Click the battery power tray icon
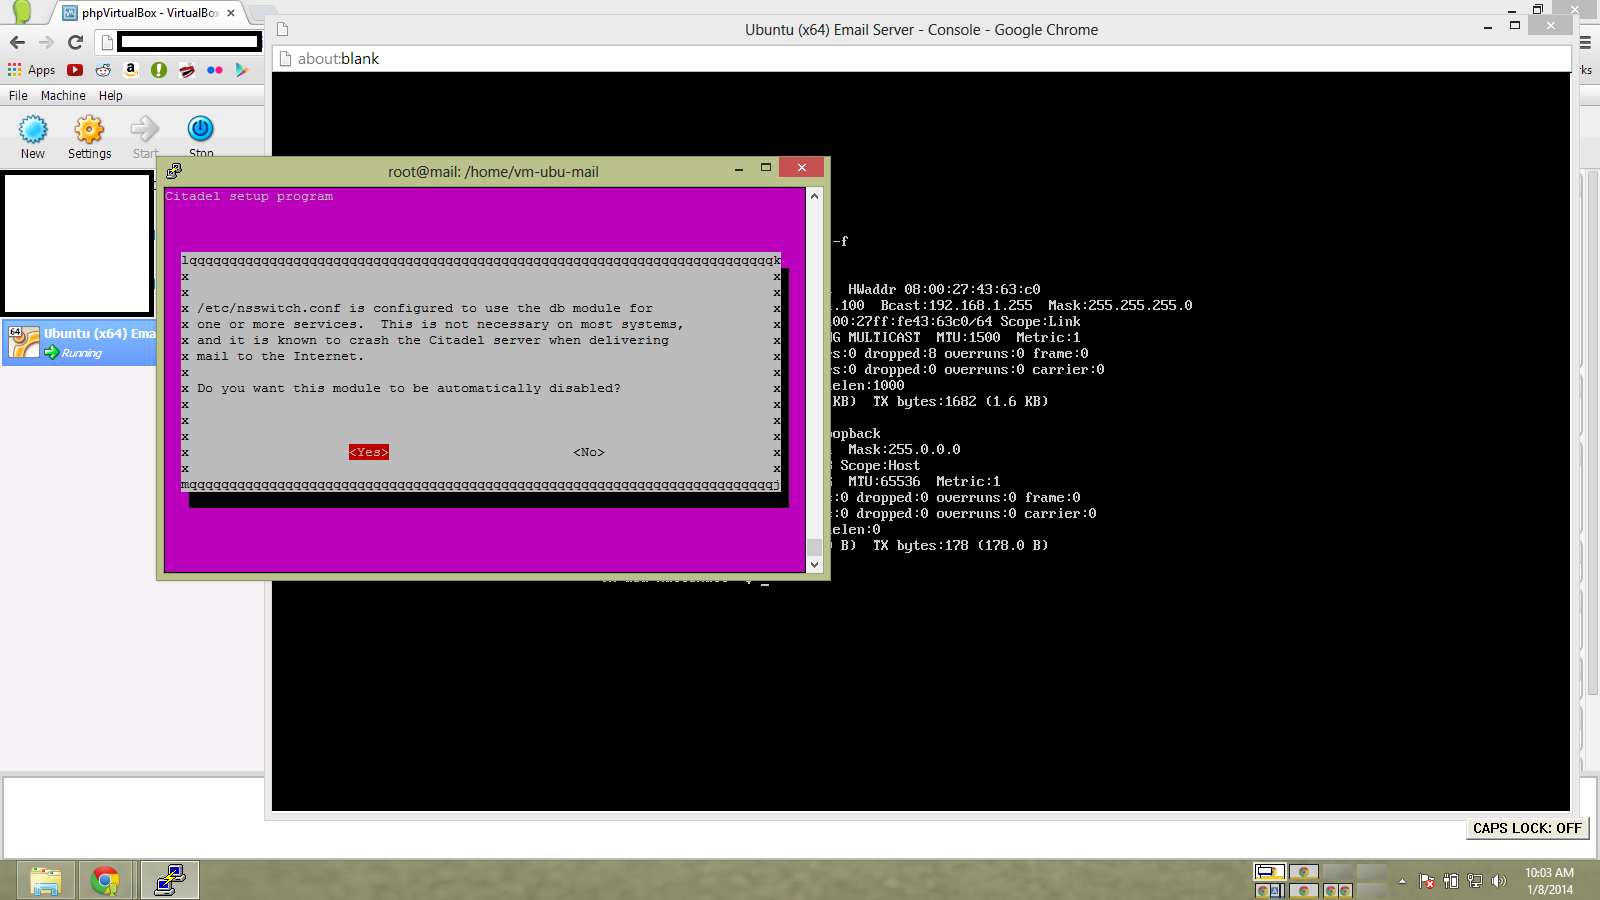Viewport: 1600px width, 900px height. (1451, 881)
